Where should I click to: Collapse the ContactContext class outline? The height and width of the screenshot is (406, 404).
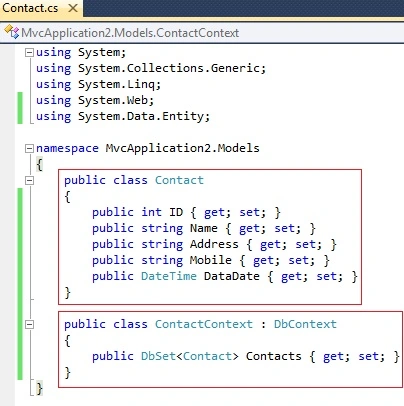point(30,324)
